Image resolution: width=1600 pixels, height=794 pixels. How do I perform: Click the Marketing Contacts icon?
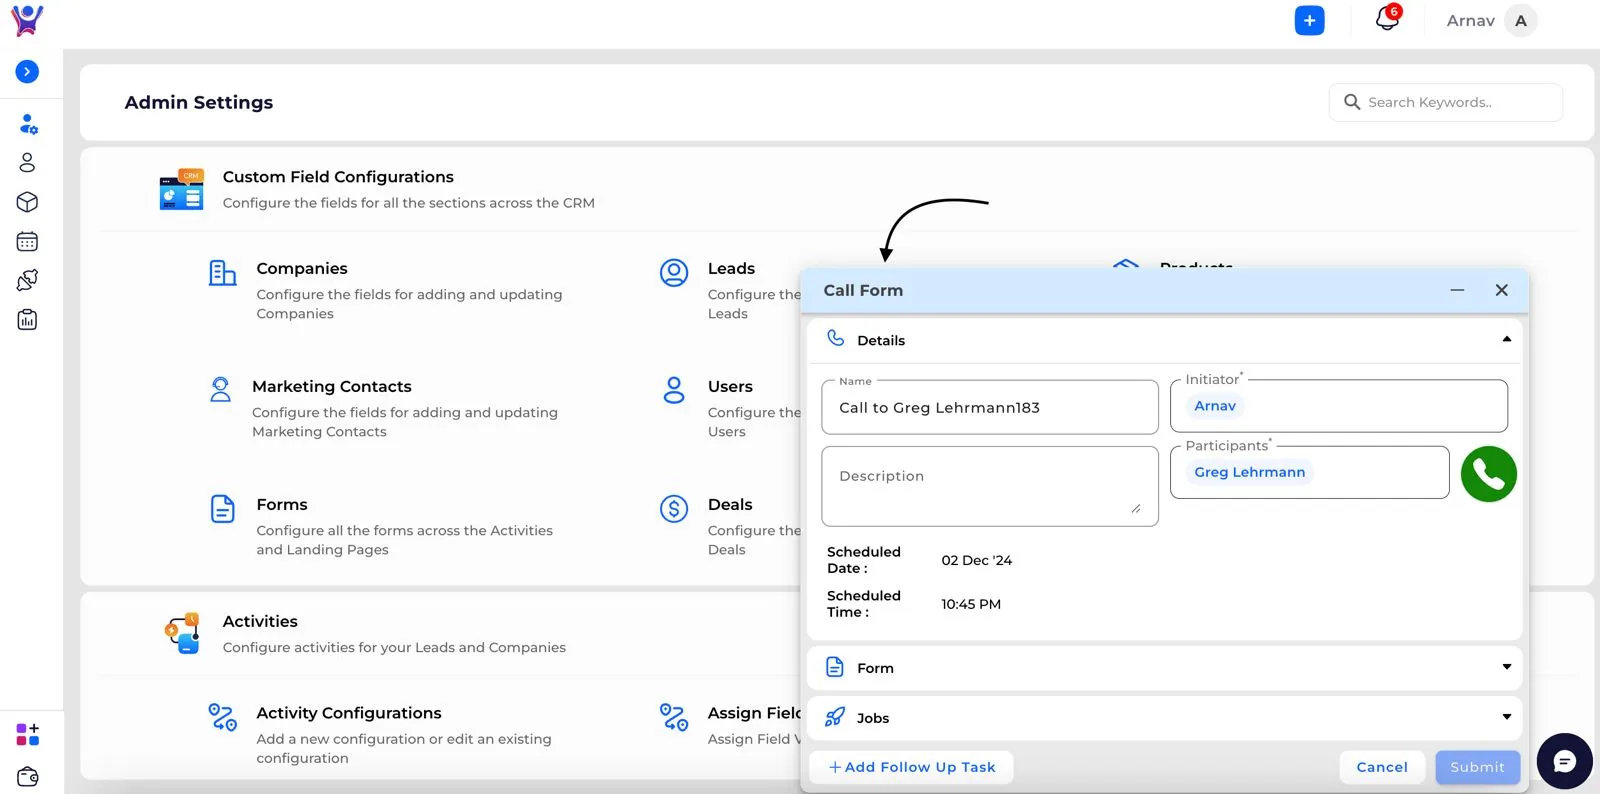[x=220, y=389]
